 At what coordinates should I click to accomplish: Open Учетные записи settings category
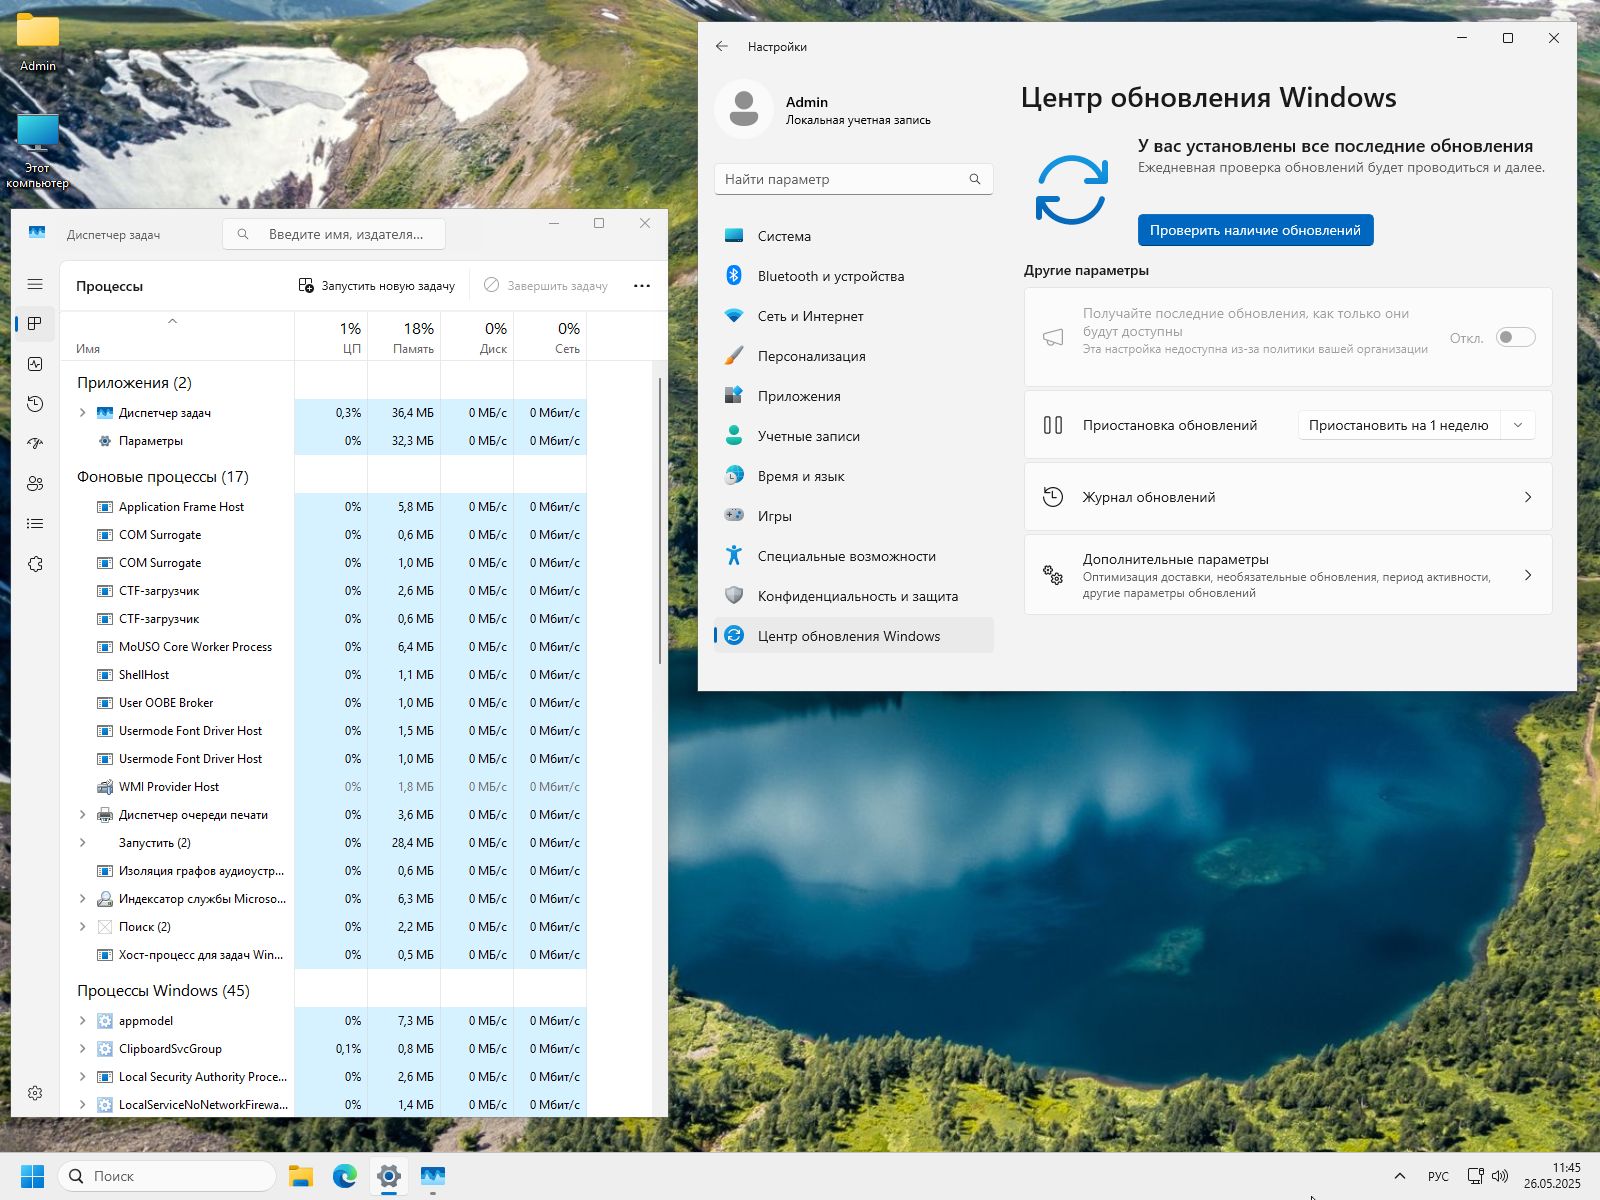coord(854,436)
